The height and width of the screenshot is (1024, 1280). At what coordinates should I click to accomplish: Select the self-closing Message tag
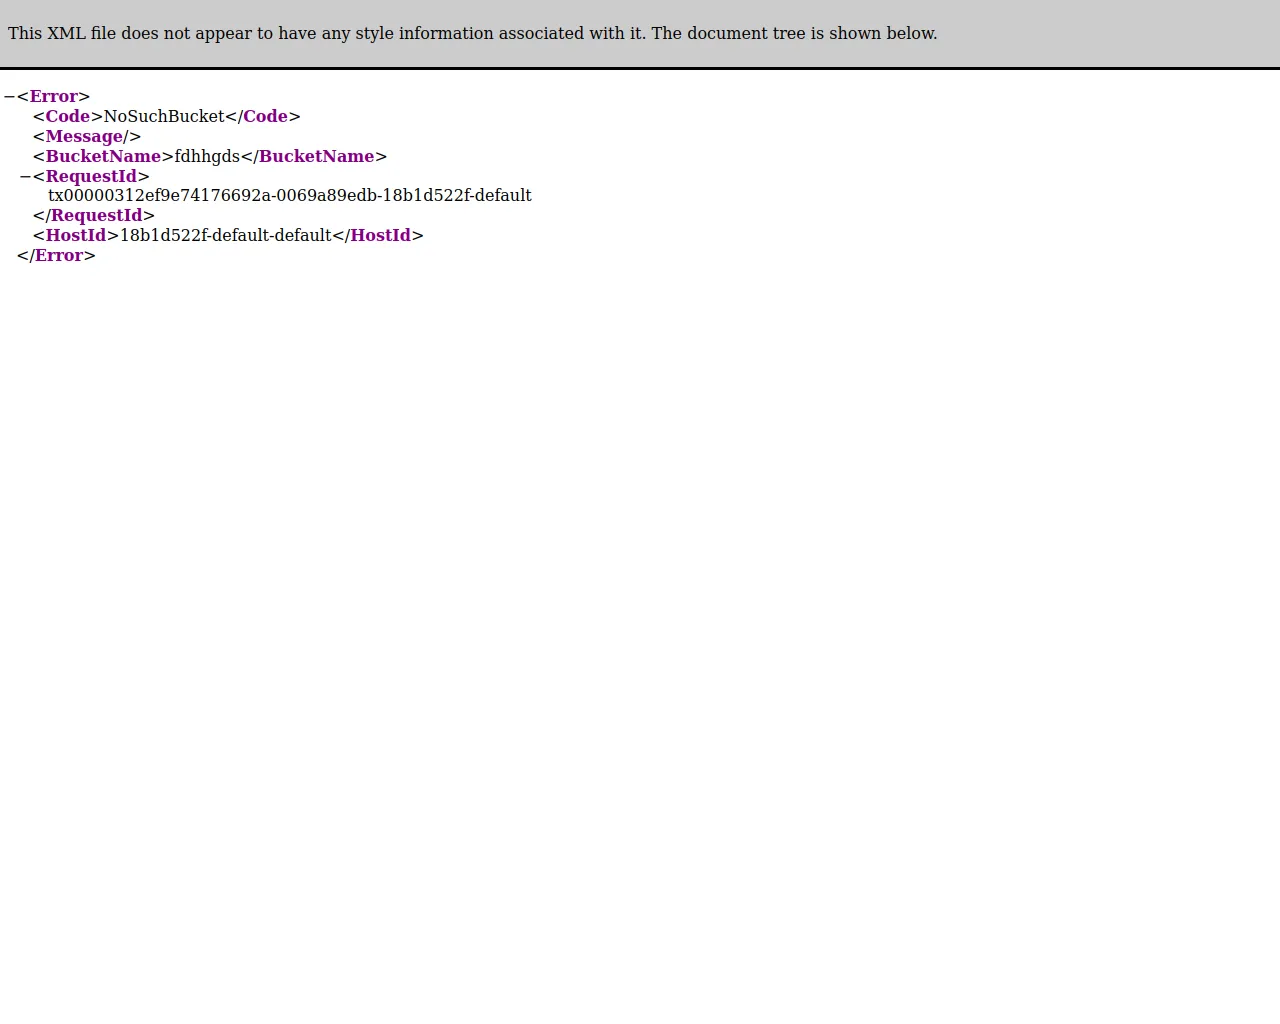pyautogui.click(x=84, y=136)
